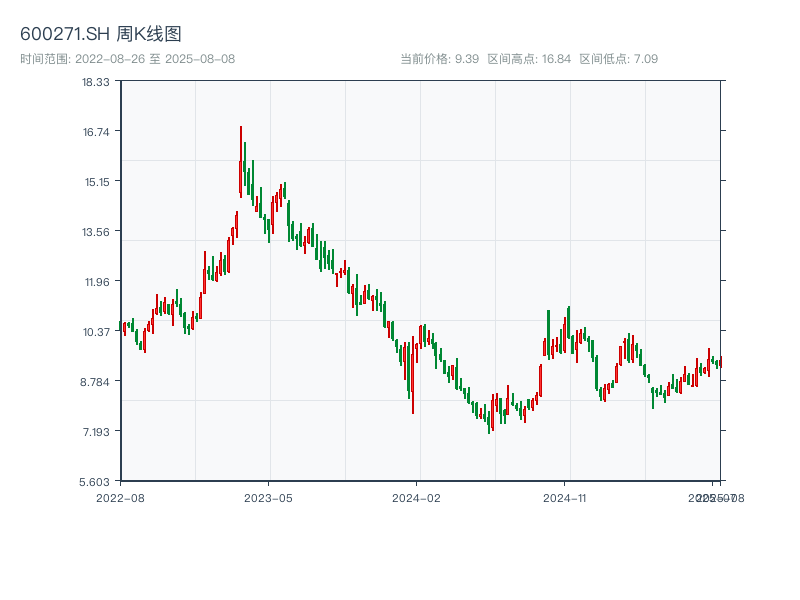Click the 600271.SH 周K线图 chart title
This screenshot has width=800, height=600.
101,35
